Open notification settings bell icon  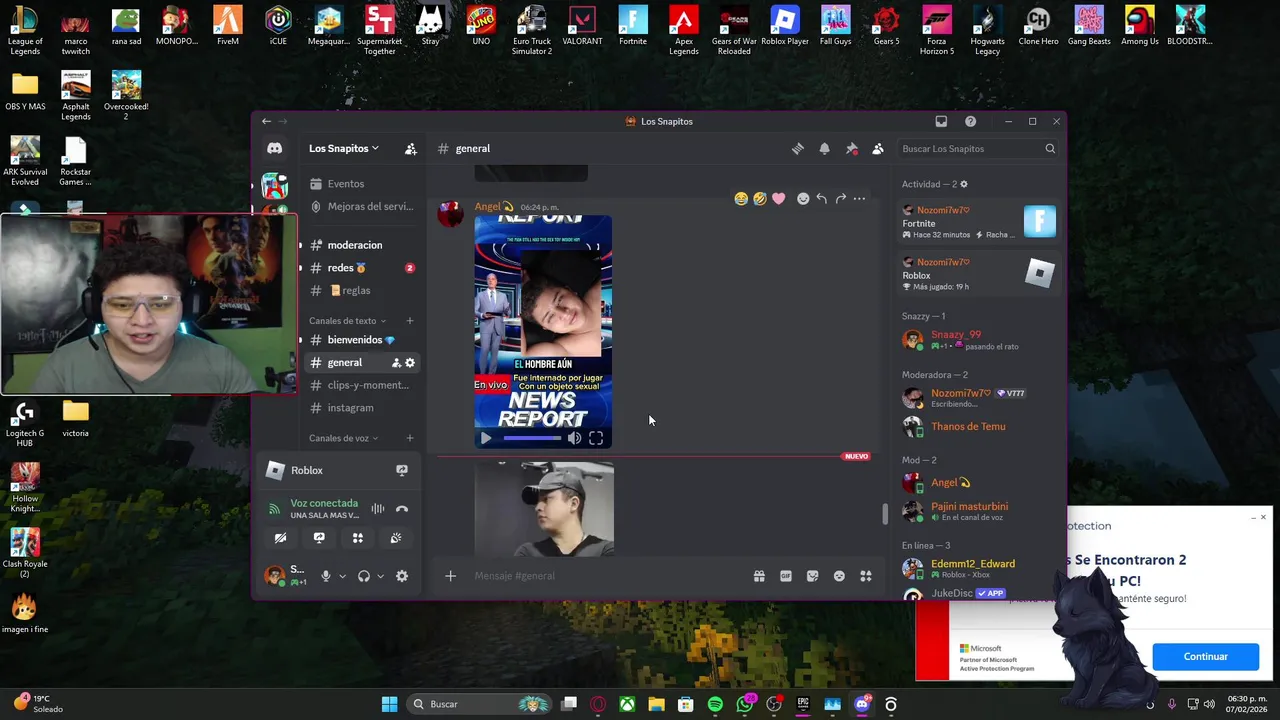(824, 148)
